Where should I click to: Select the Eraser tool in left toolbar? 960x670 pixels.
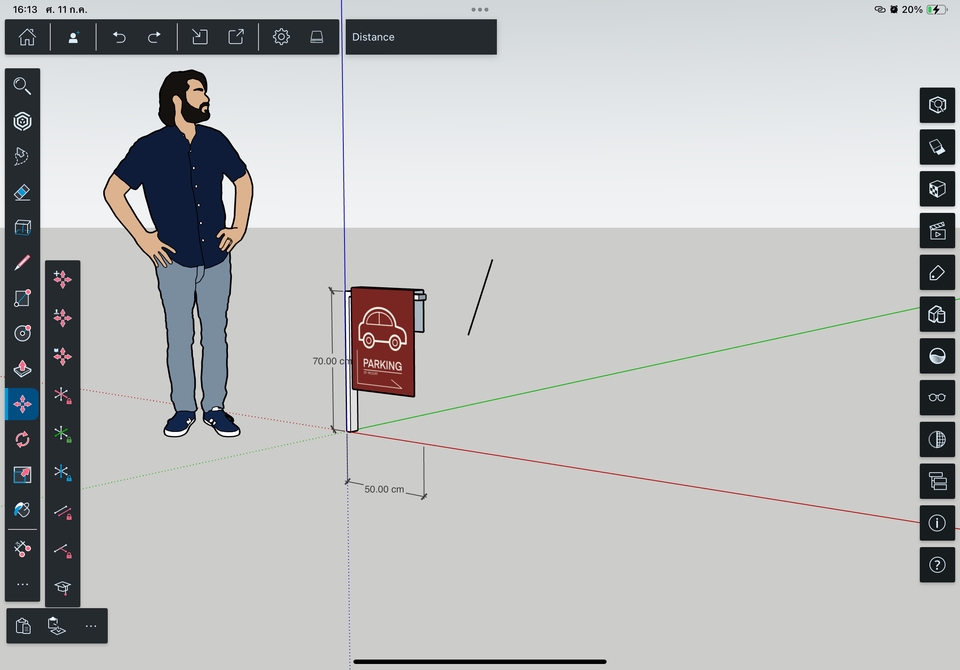click(x=22, y=192)
